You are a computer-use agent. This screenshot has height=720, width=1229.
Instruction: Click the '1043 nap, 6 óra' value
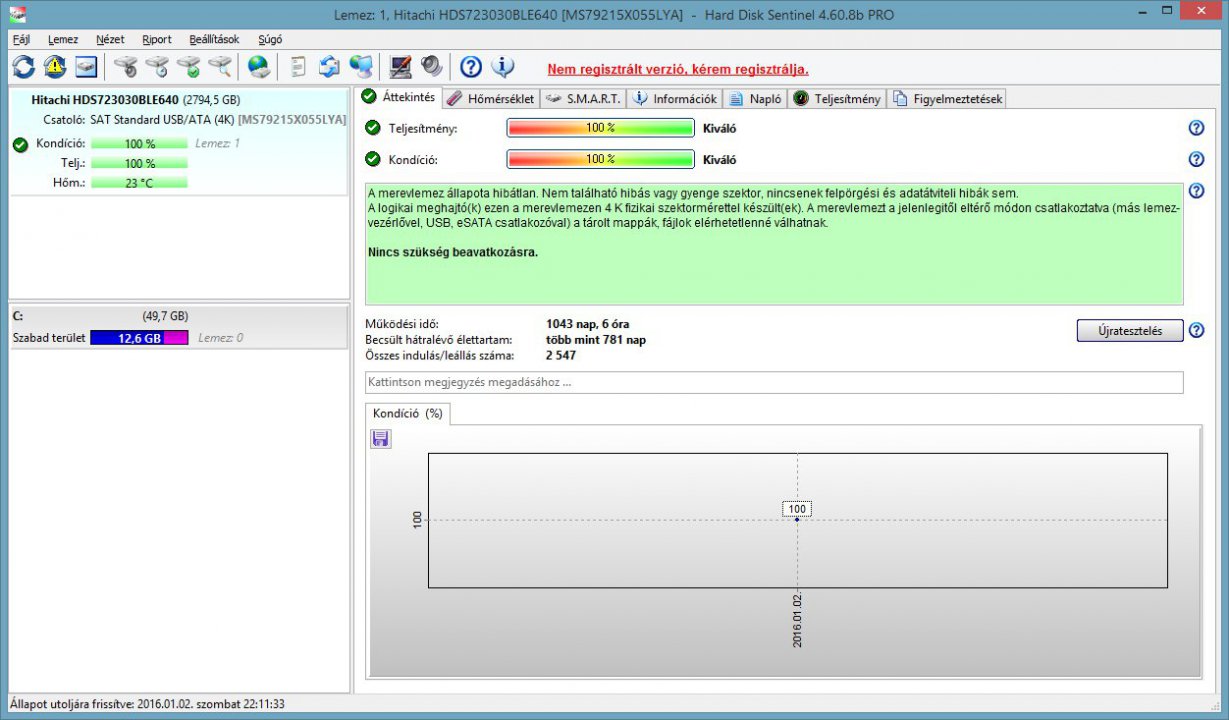pos(588,324)
